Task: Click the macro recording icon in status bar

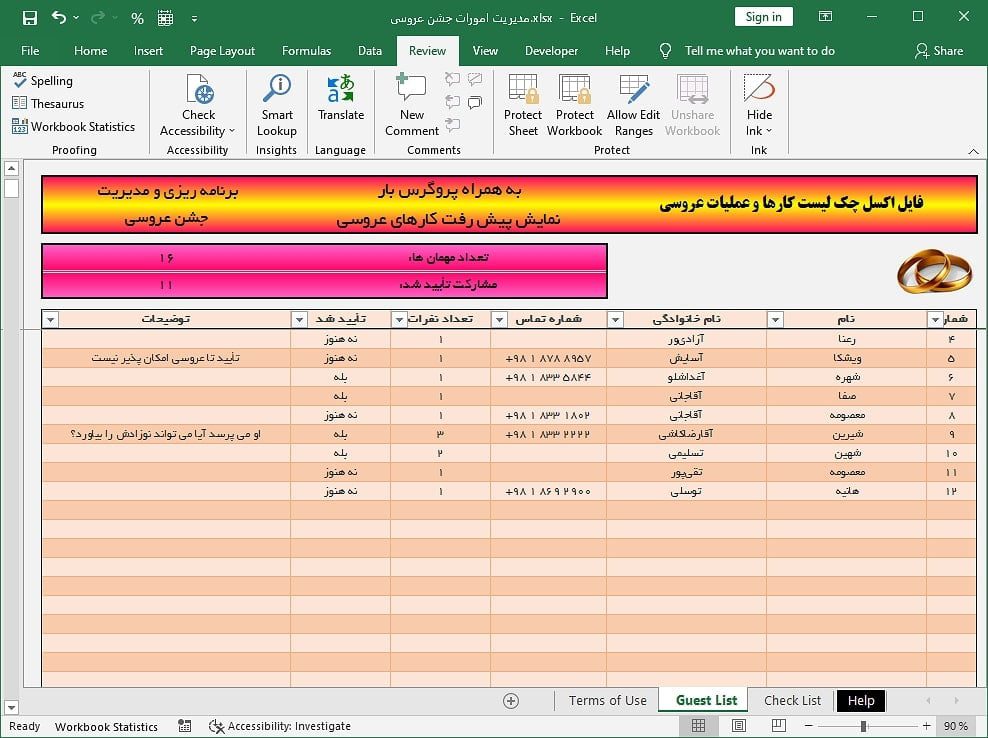Action: 185,726
